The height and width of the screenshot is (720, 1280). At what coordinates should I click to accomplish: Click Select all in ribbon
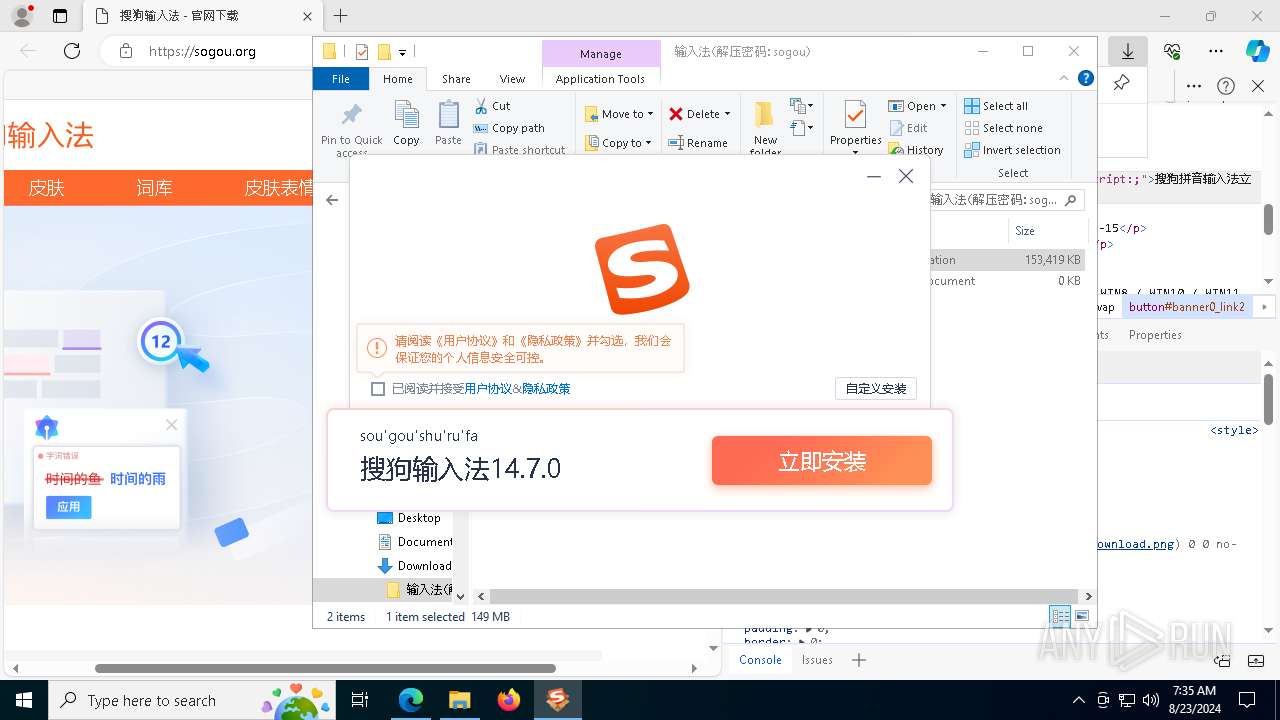(996, 106)
